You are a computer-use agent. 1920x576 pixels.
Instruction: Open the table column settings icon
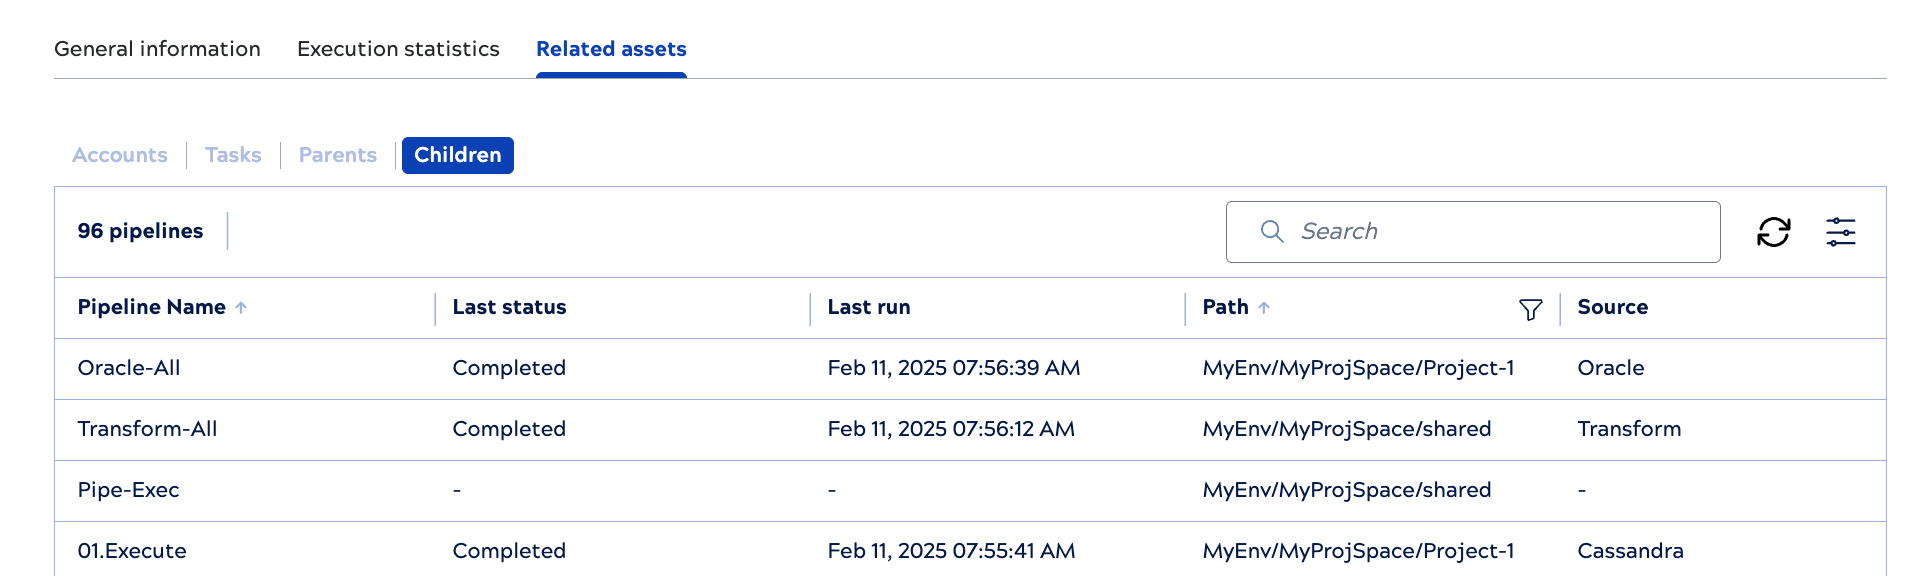click(x=1840, y=232)
